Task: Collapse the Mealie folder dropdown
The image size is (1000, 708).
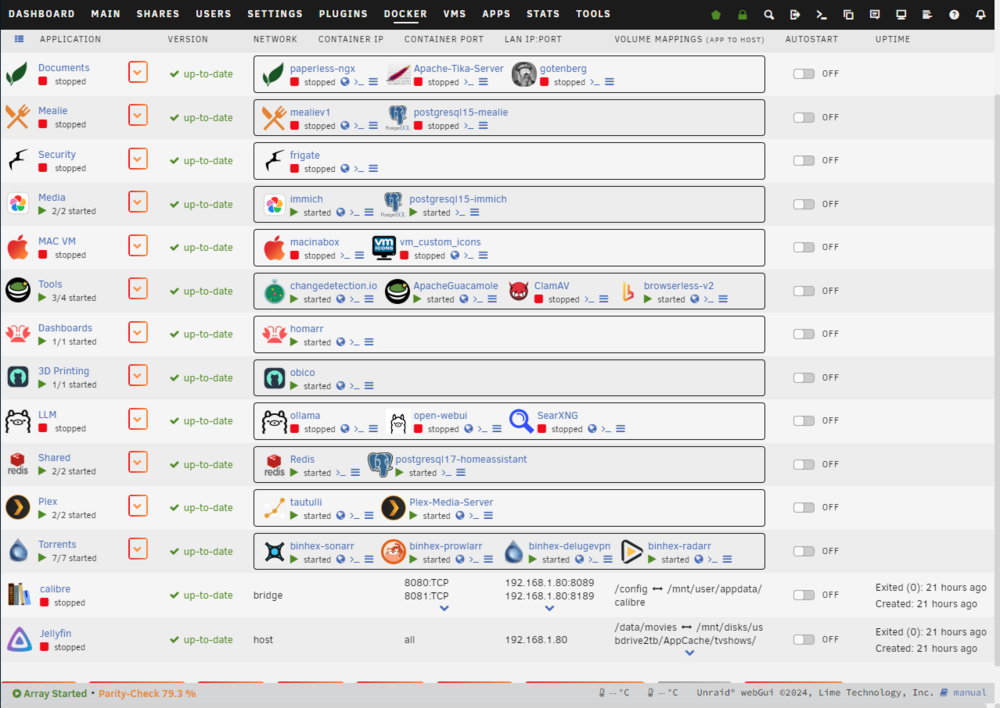Action: tap(138, 115)
